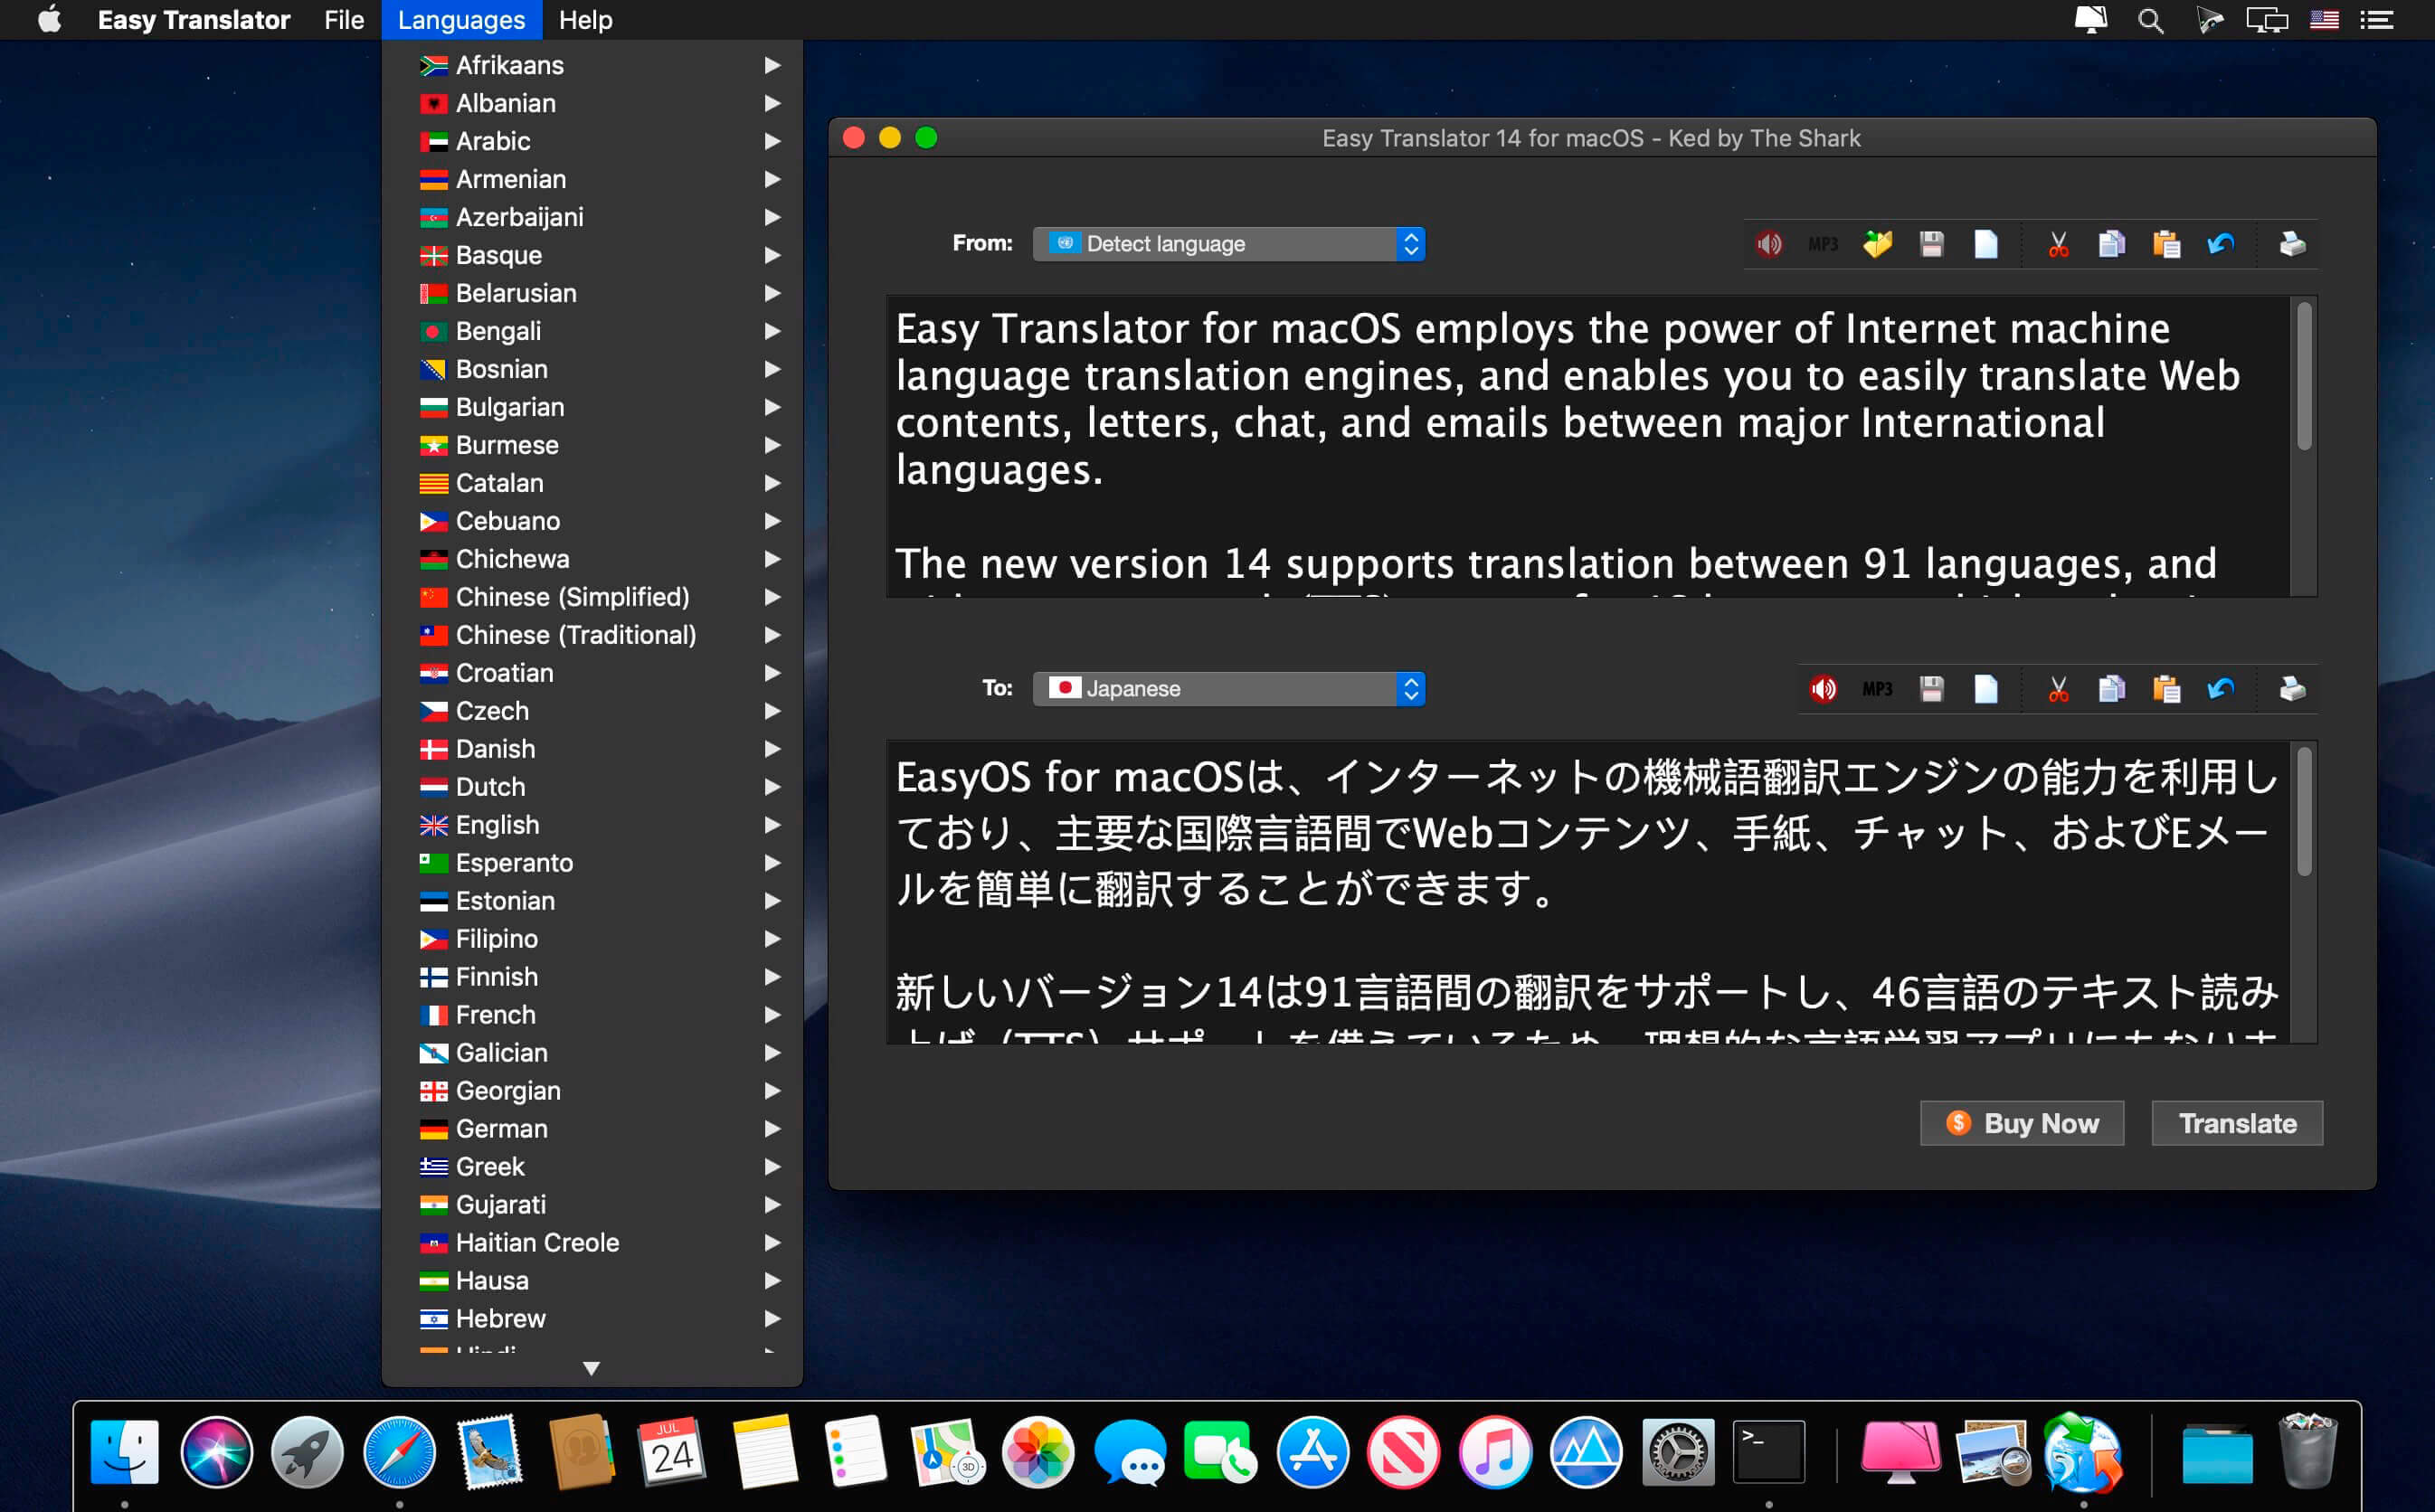Click the Translate button
Image resolution: width=2435 pixels, height=1512 pixels.
2237,1123
